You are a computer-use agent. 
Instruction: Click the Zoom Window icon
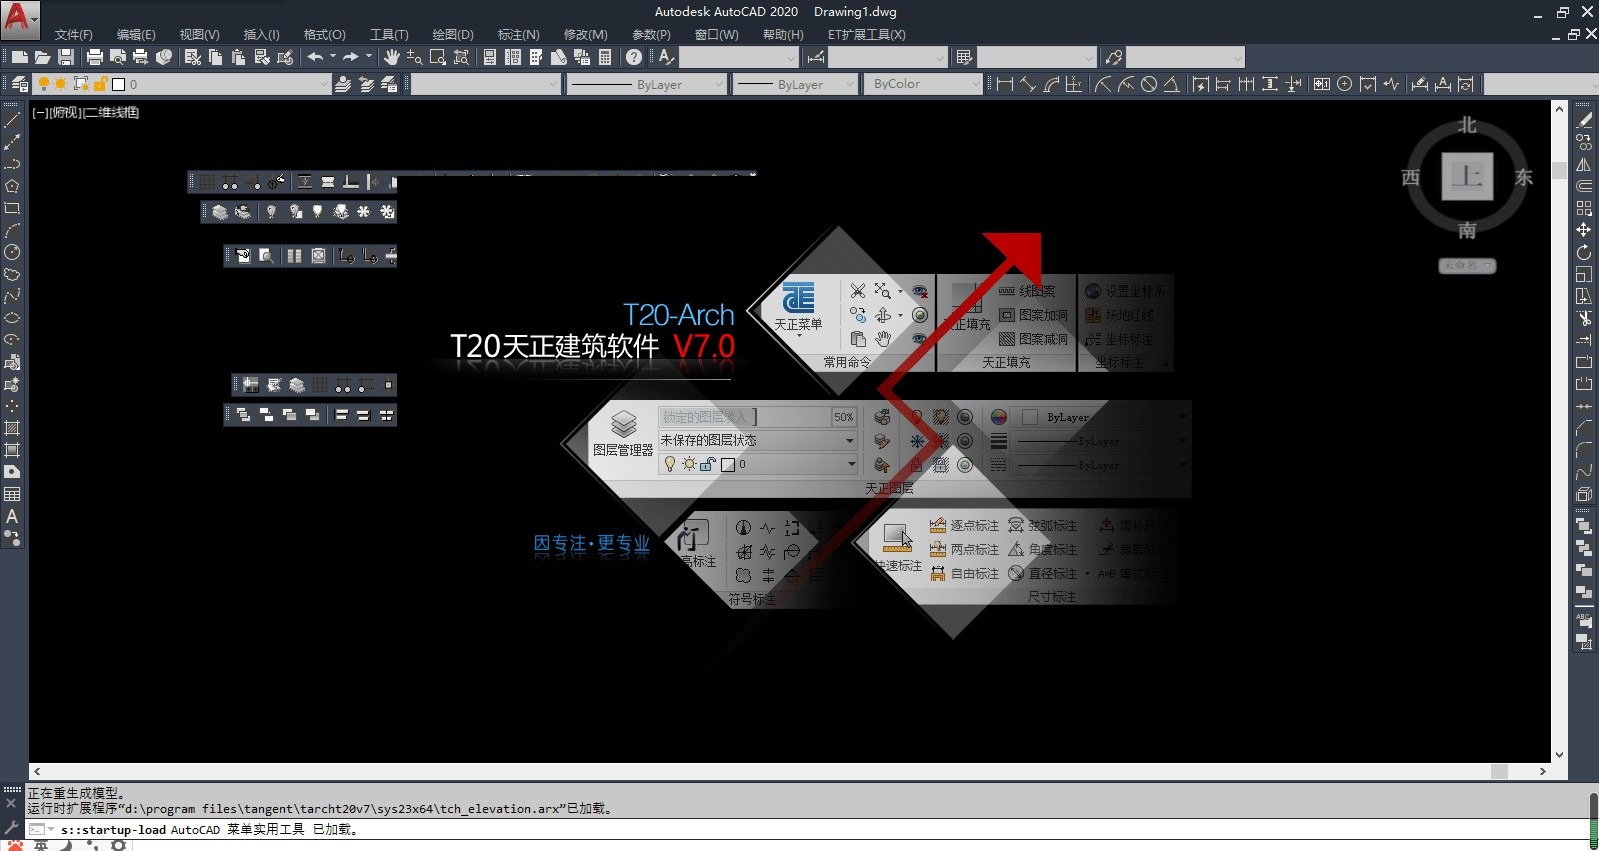[x=438, y=58]
